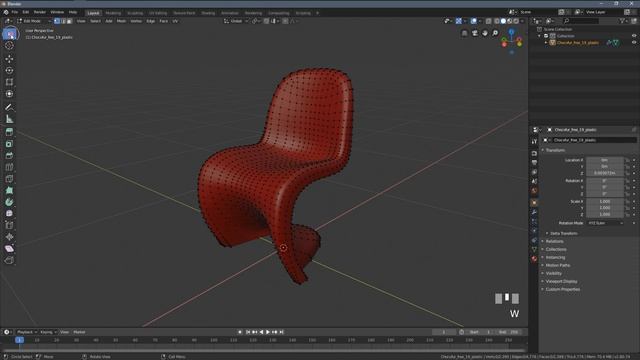Viewport: 640px width, 360px height.
Task: Open the Global transform orientation dropdown
Action: click(x=236, y=21)
